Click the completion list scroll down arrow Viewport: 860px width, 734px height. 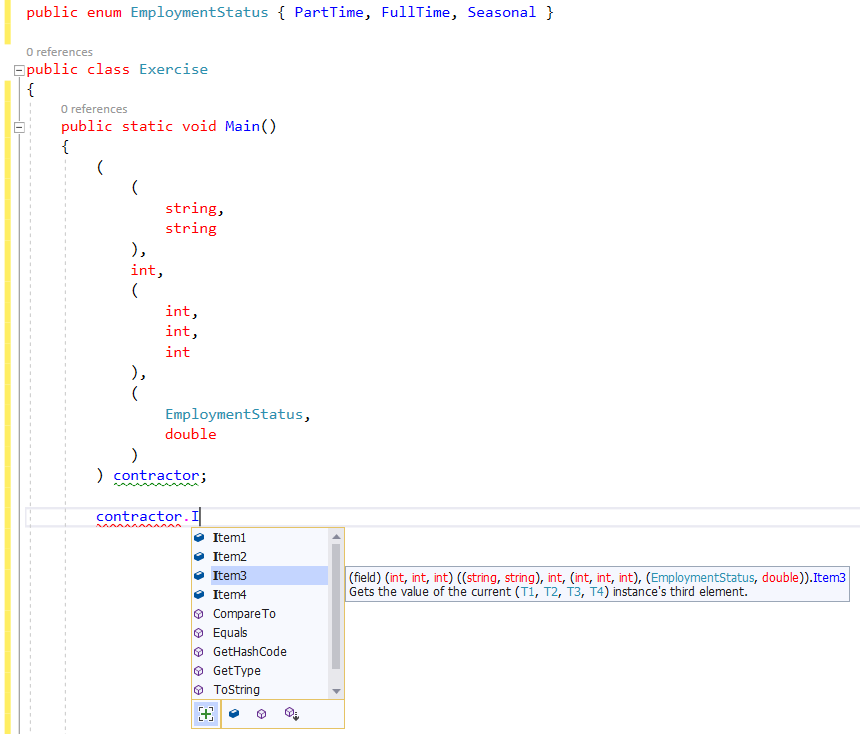[336, 691]
